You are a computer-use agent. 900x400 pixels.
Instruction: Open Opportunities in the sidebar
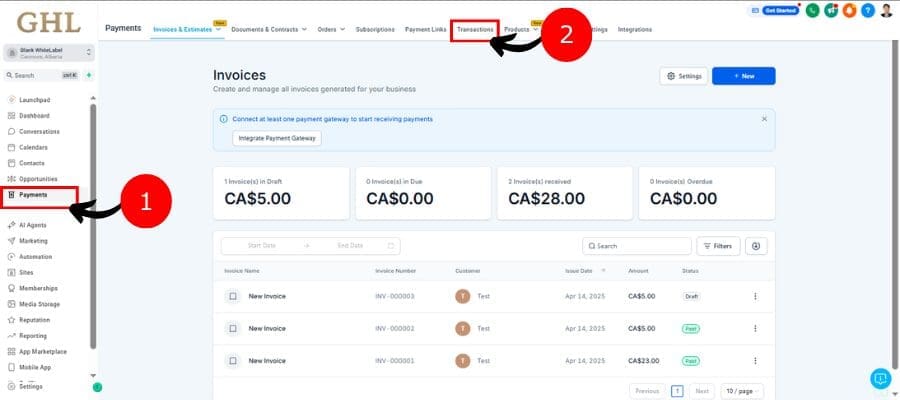[x=38, y=179]
